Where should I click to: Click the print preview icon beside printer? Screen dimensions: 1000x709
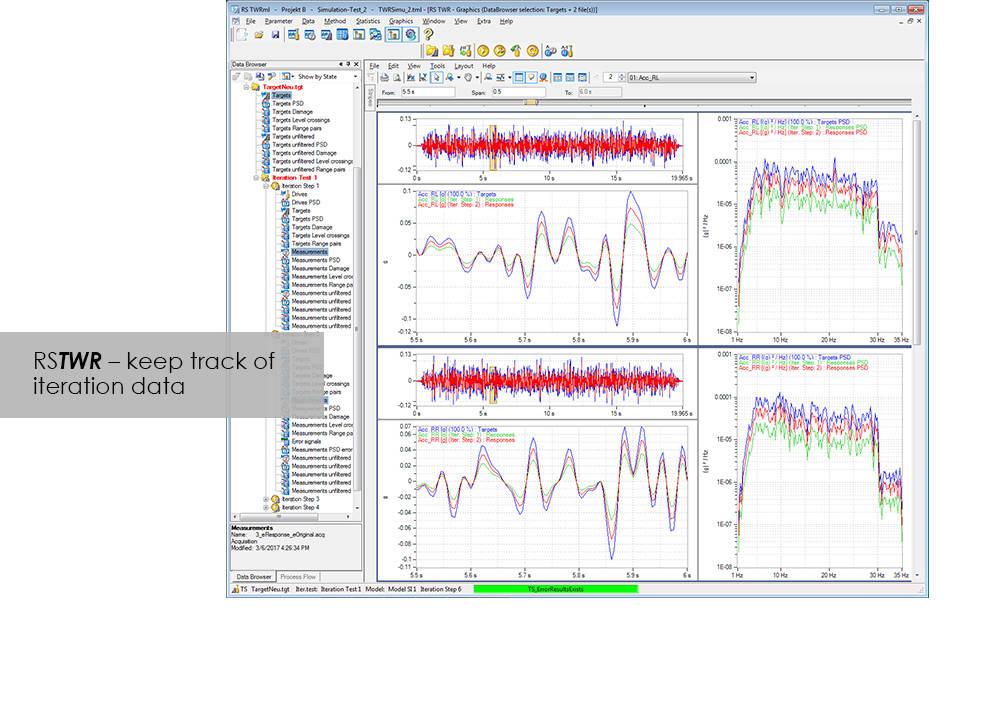[397, 77]
